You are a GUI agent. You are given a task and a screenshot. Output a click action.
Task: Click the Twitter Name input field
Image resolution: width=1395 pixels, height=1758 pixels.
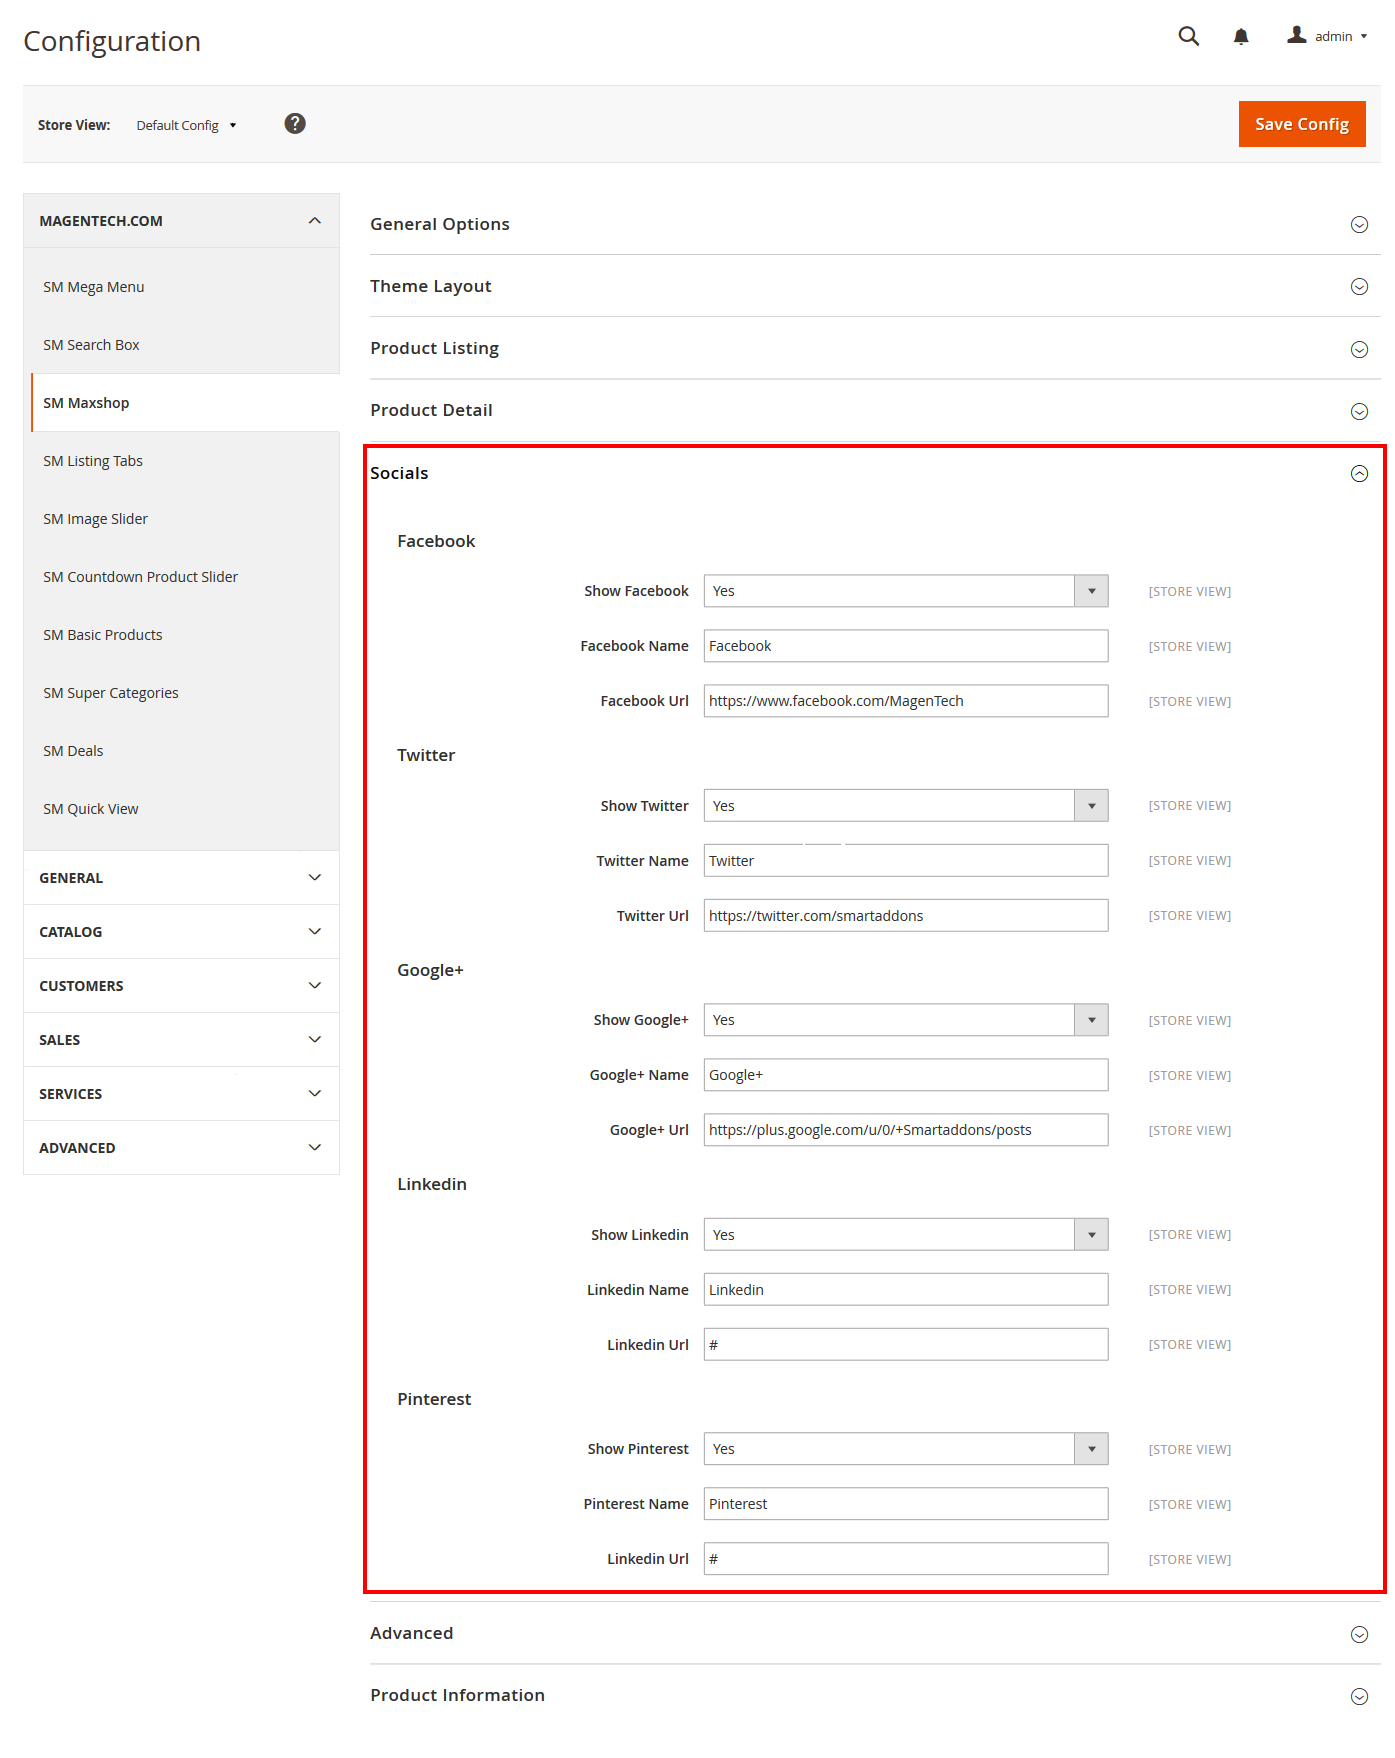pyautogui.click(x=906, y=861)
